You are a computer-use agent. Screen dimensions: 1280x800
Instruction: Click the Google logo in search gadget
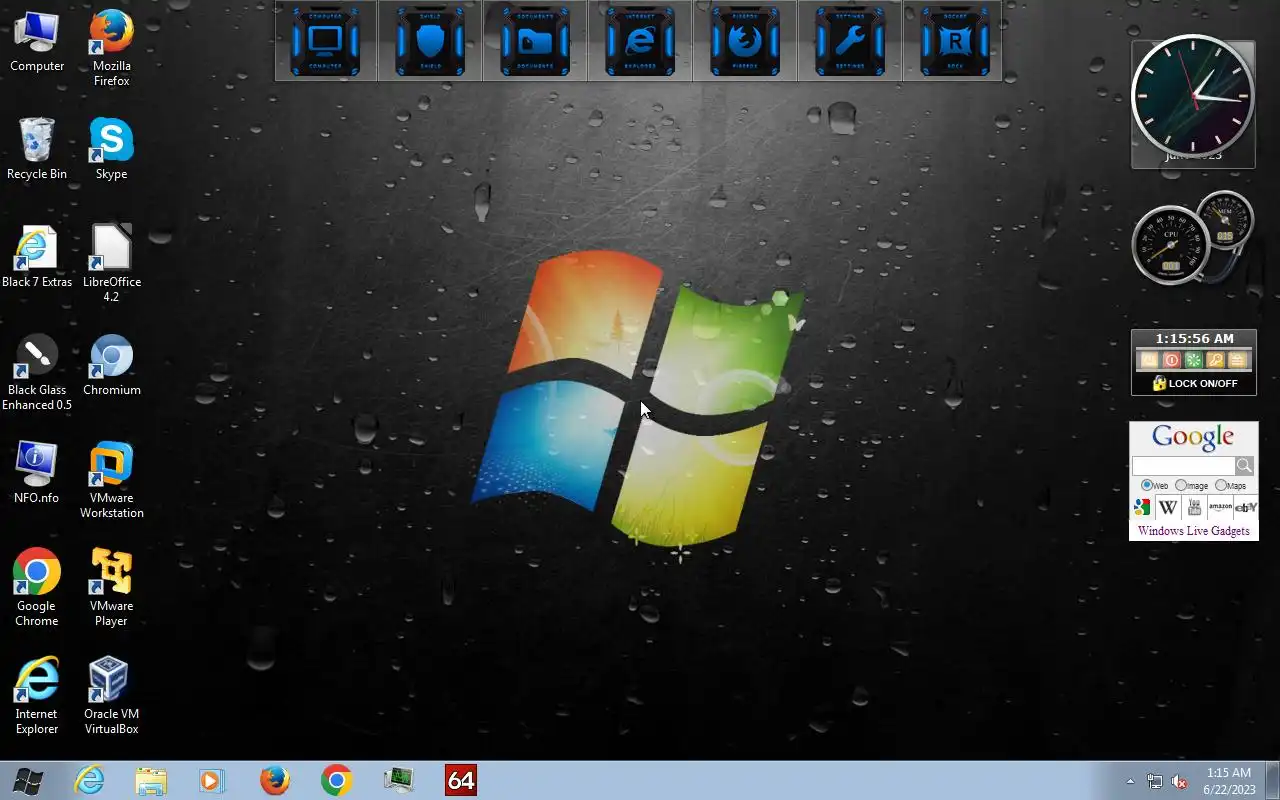tap(1193, 438)
